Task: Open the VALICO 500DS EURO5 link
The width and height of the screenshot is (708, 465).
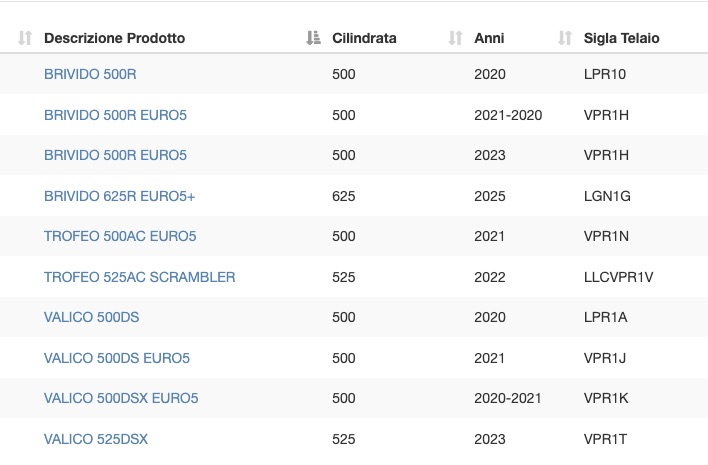Action: click(117, 358)
